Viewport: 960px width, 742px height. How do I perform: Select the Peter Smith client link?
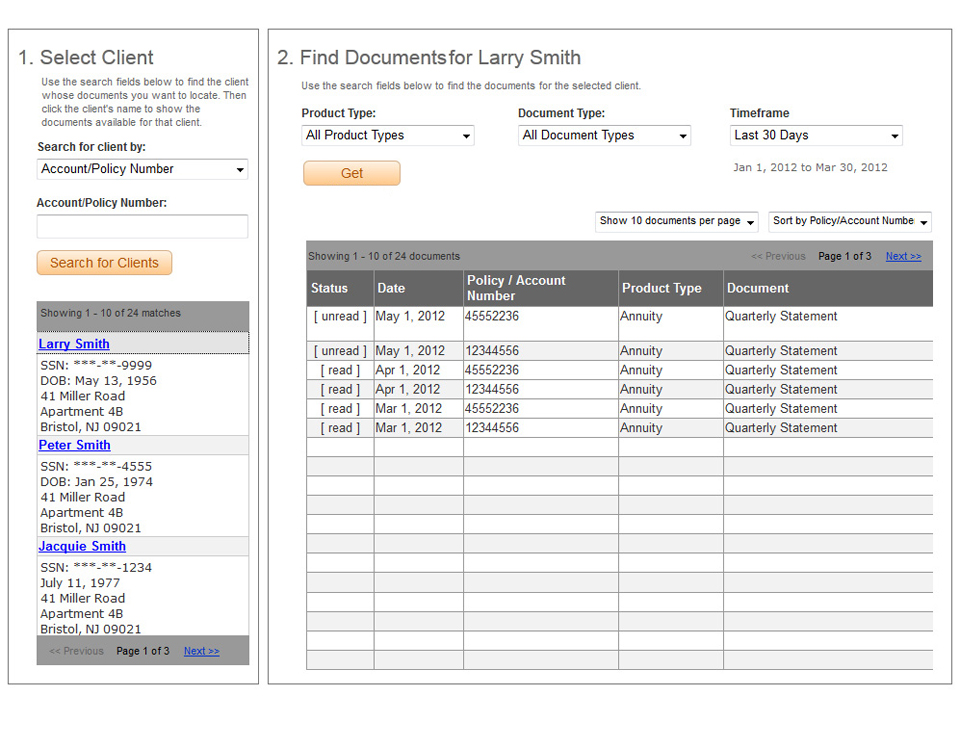[75, 445]
